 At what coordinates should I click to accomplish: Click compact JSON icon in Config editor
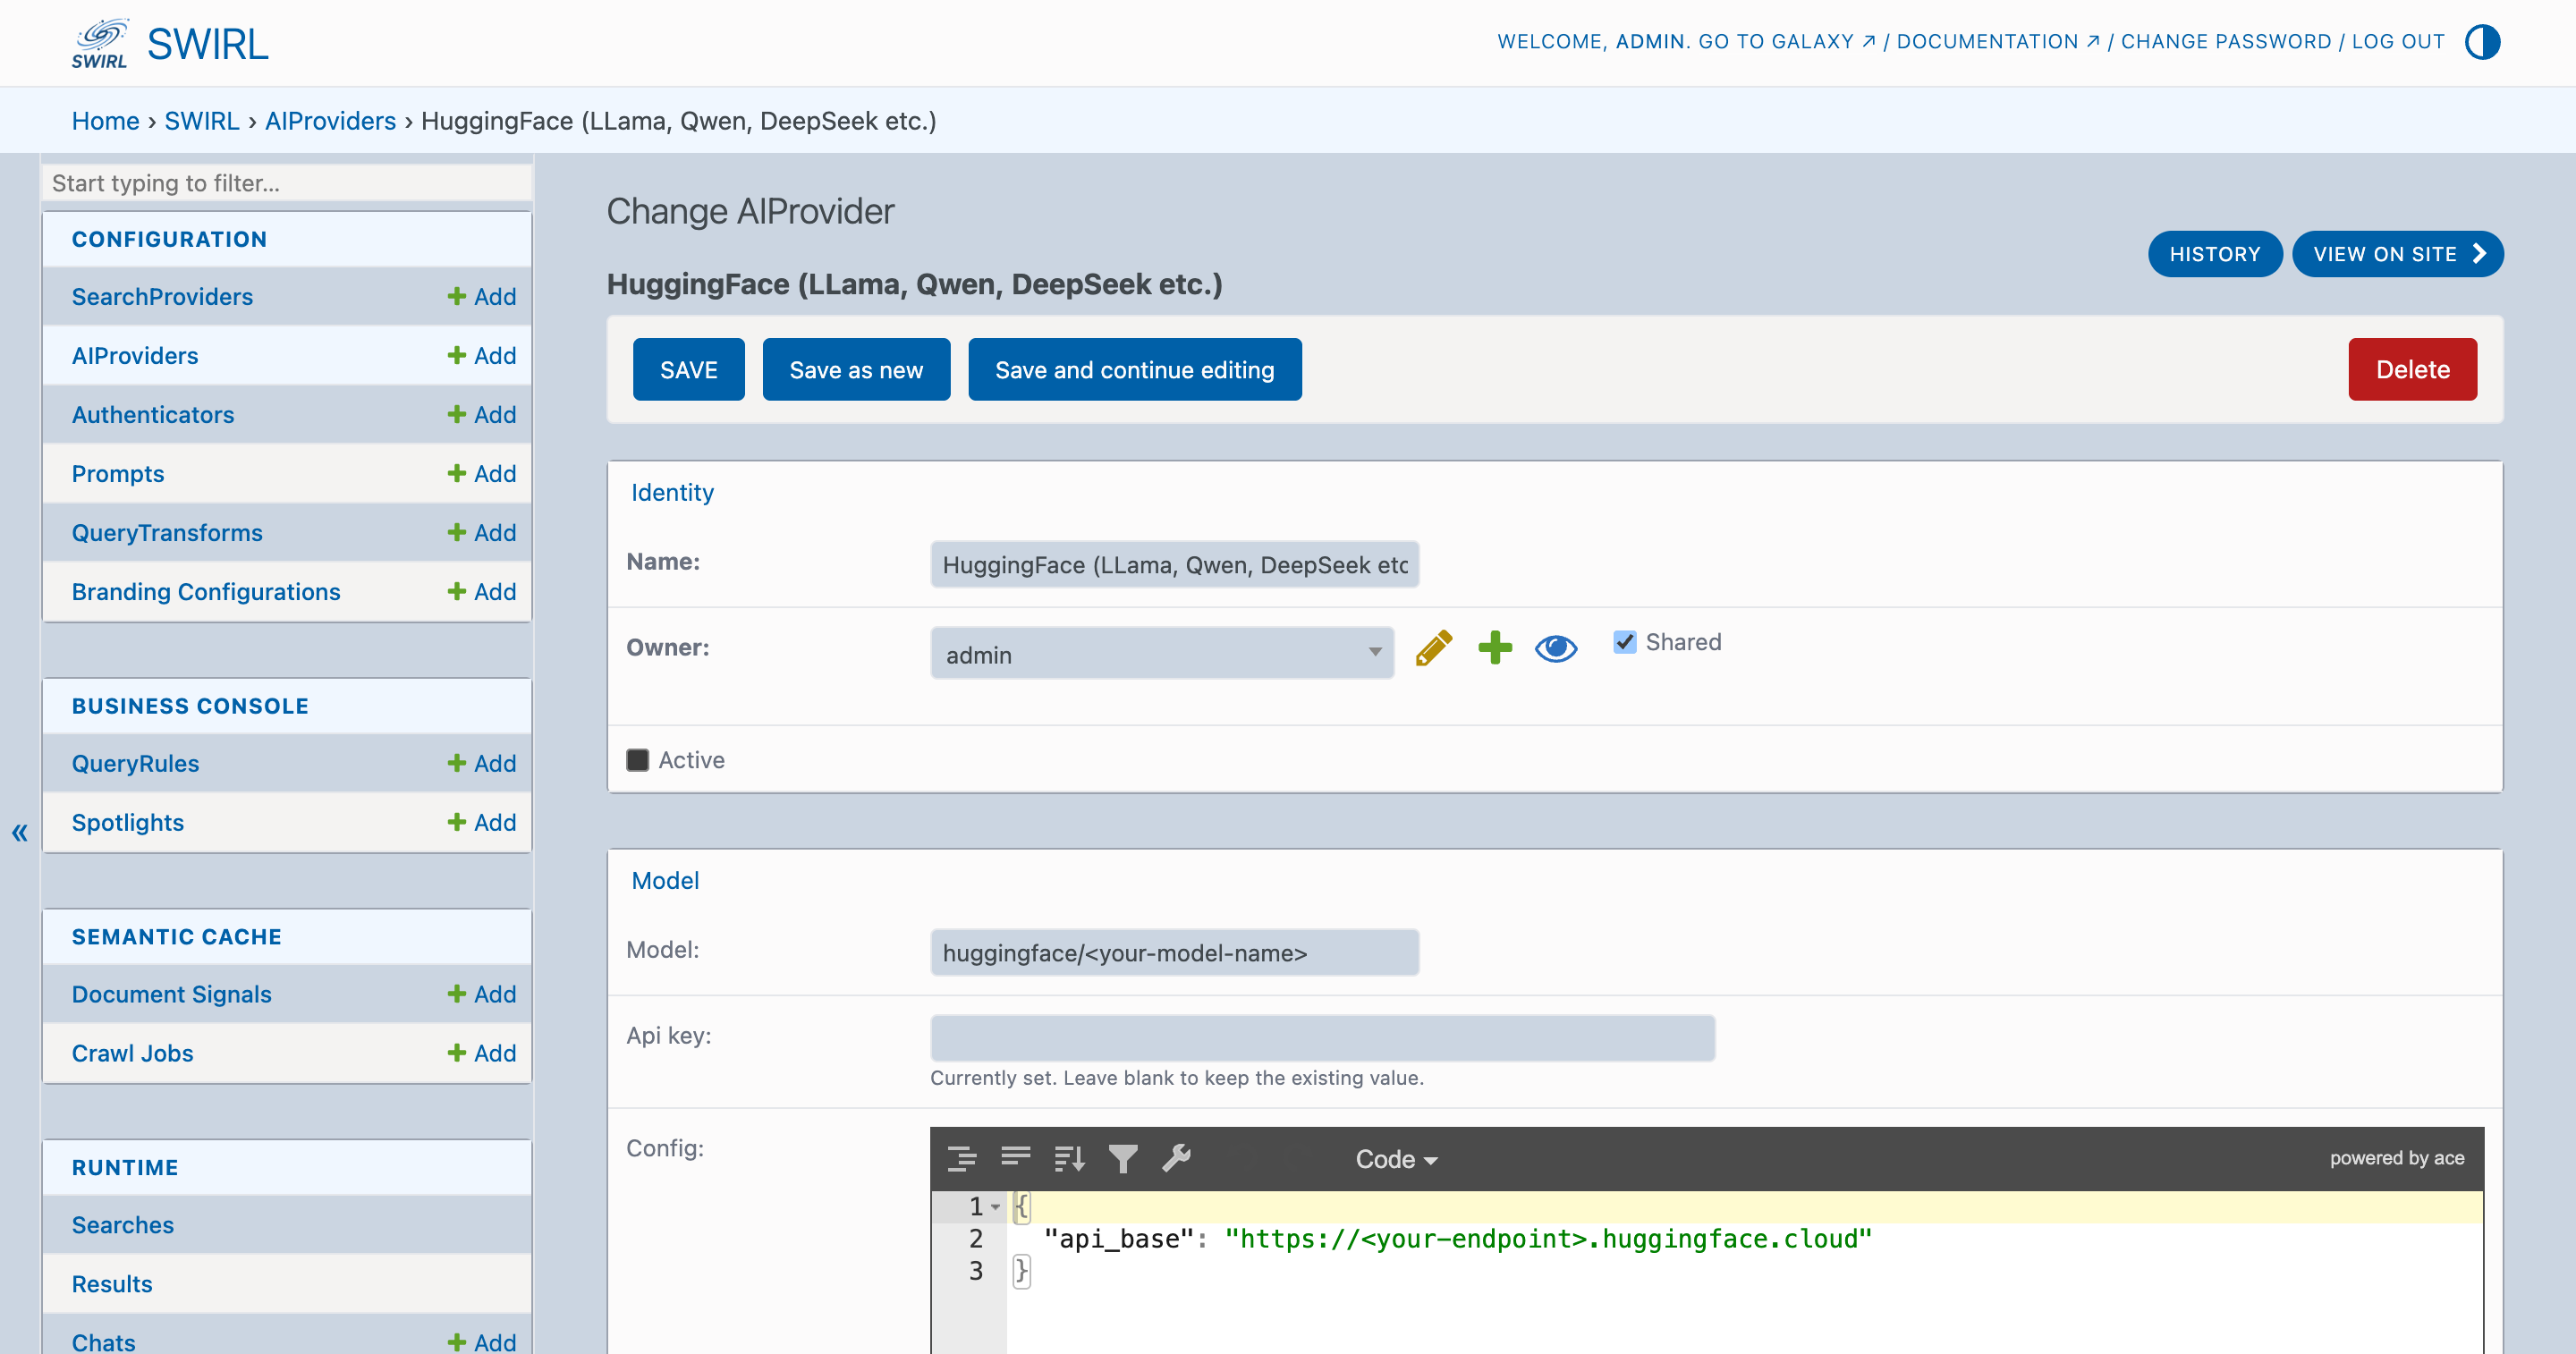1016,1158
